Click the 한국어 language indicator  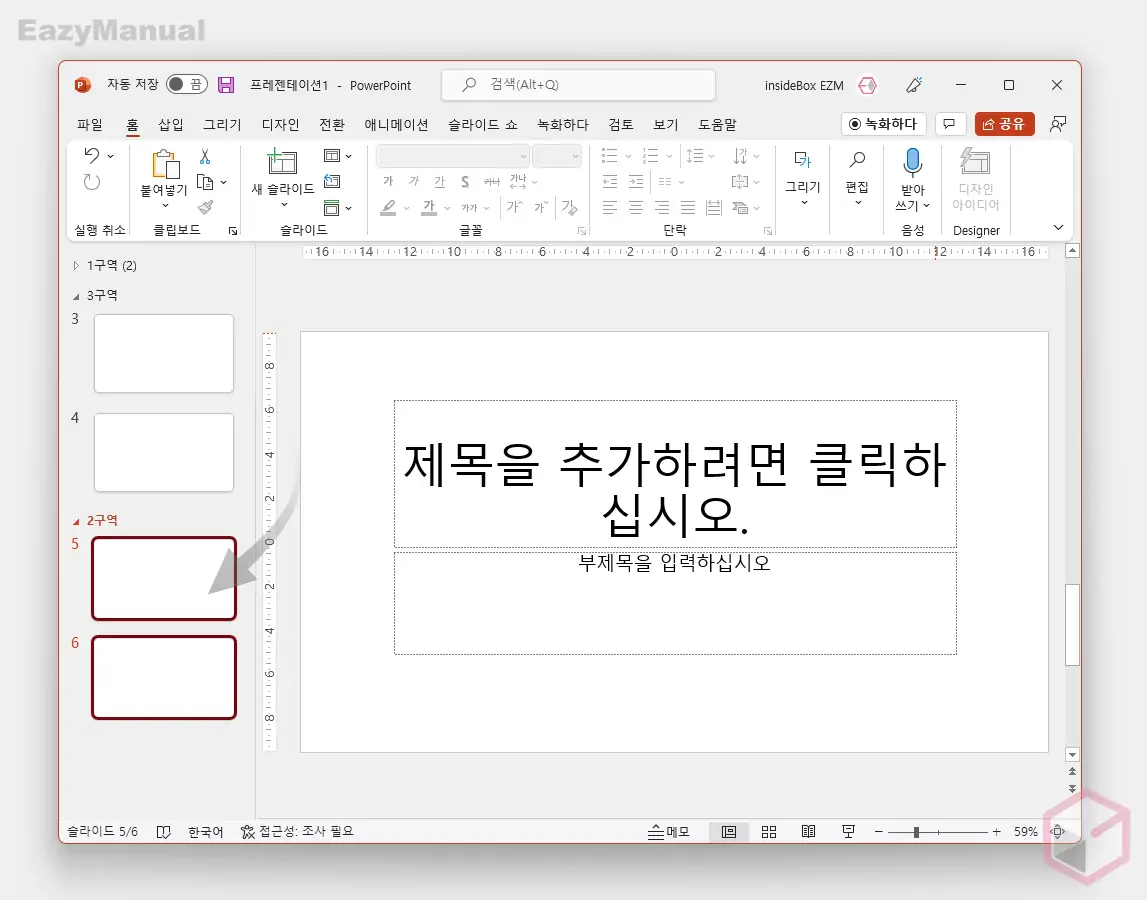206,832
